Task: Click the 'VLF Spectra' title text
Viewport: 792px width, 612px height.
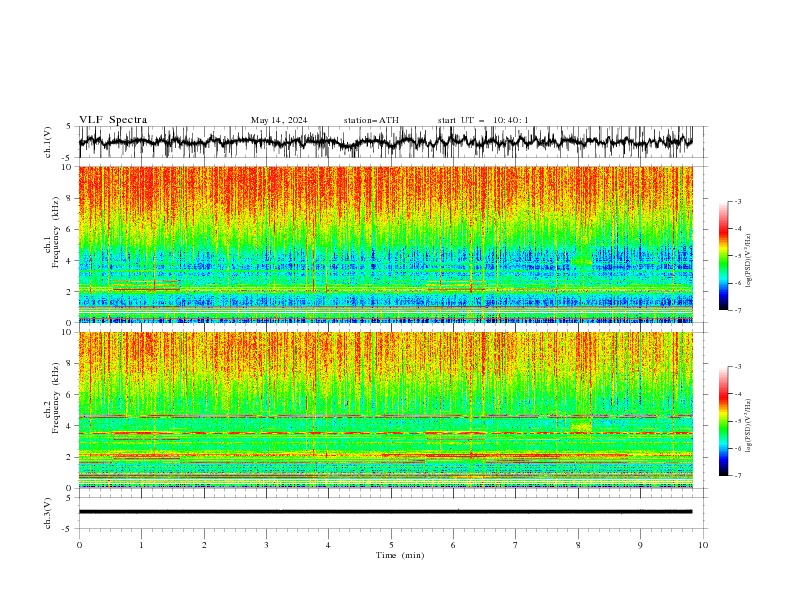Action: (113, 120)
